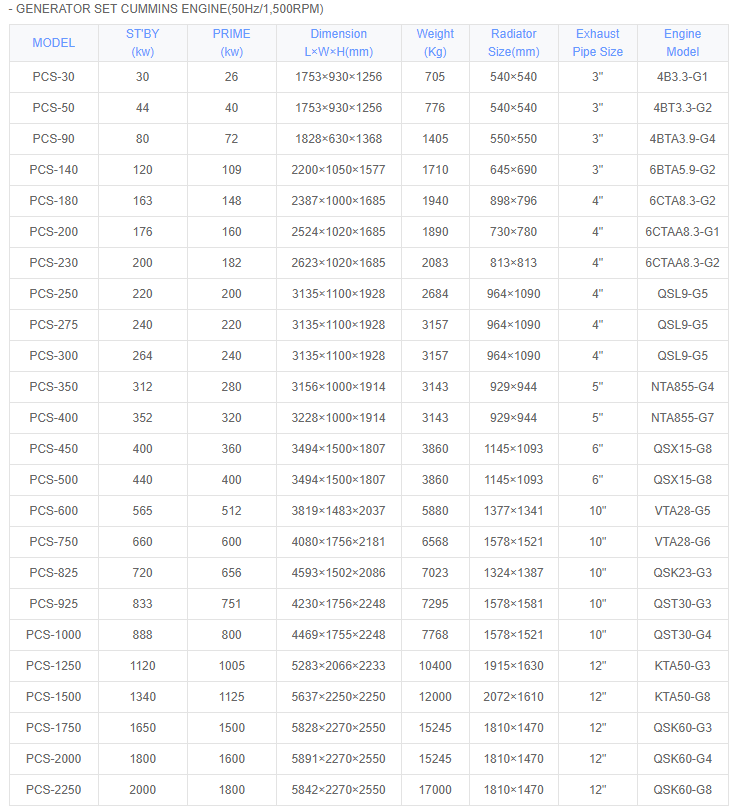Click engine model QSK60-G8
The height and width of the screenshot is (812, 735).
tap(683, 790)
